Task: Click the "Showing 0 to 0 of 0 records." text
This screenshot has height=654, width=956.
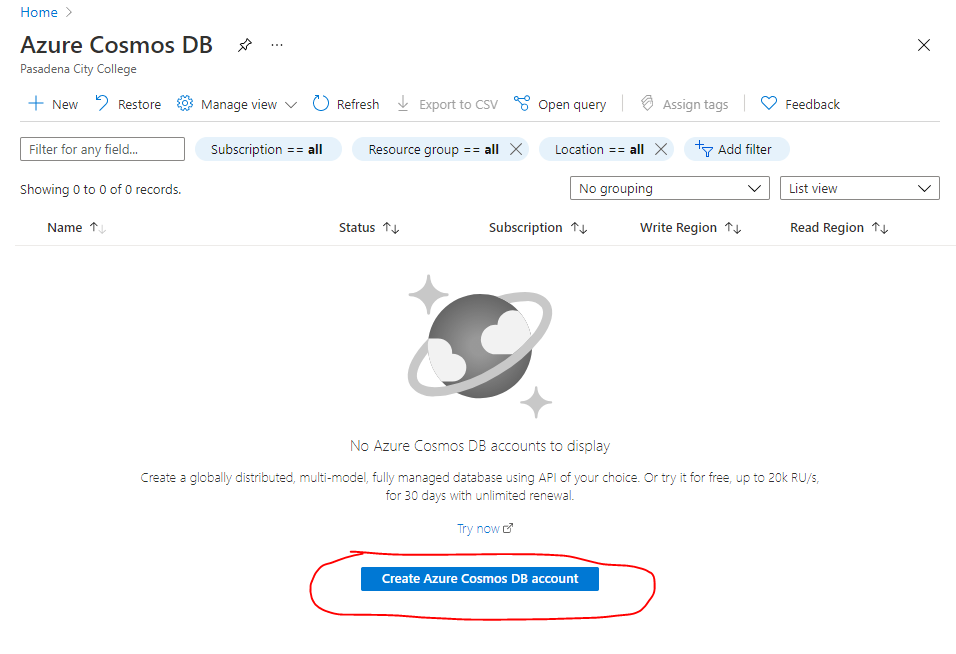Action: pyautogui.click(x=101, y=190)
